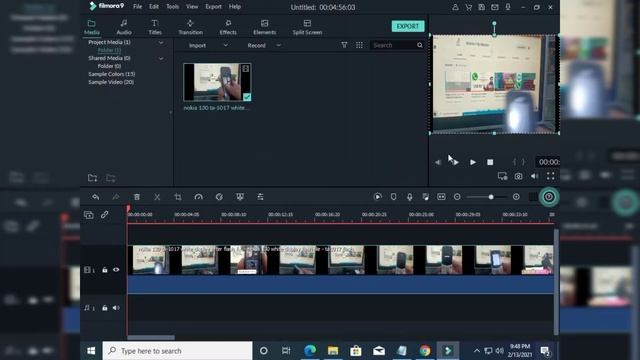Click the Marker shield icon
Image resolution: width=640 pixels, height=360 pixels.
pos(393,197)
